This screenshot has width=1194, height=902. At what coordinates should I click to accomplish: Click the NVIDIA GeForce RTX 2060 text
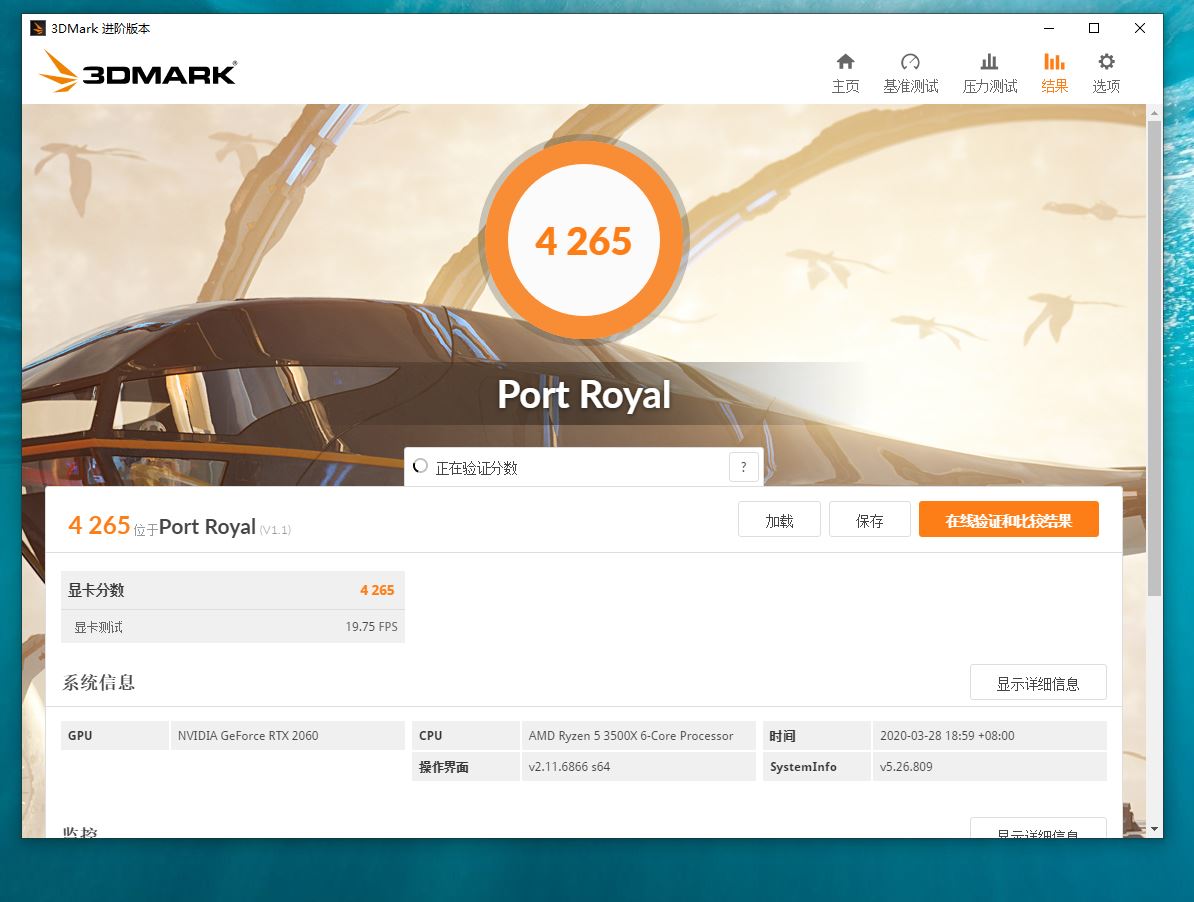pyautogui.click(x=248, y=735)
